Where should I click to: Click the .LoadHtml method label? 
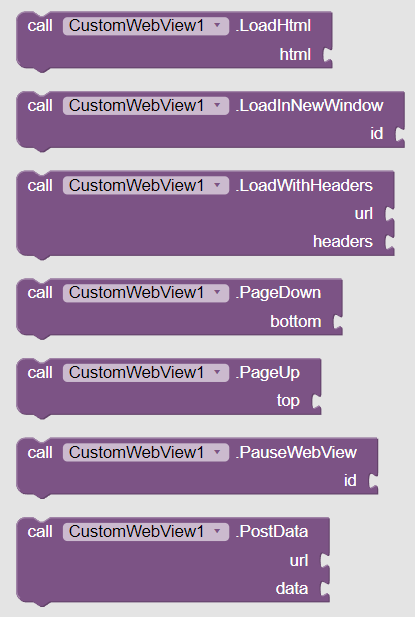(x=273, y=26)
